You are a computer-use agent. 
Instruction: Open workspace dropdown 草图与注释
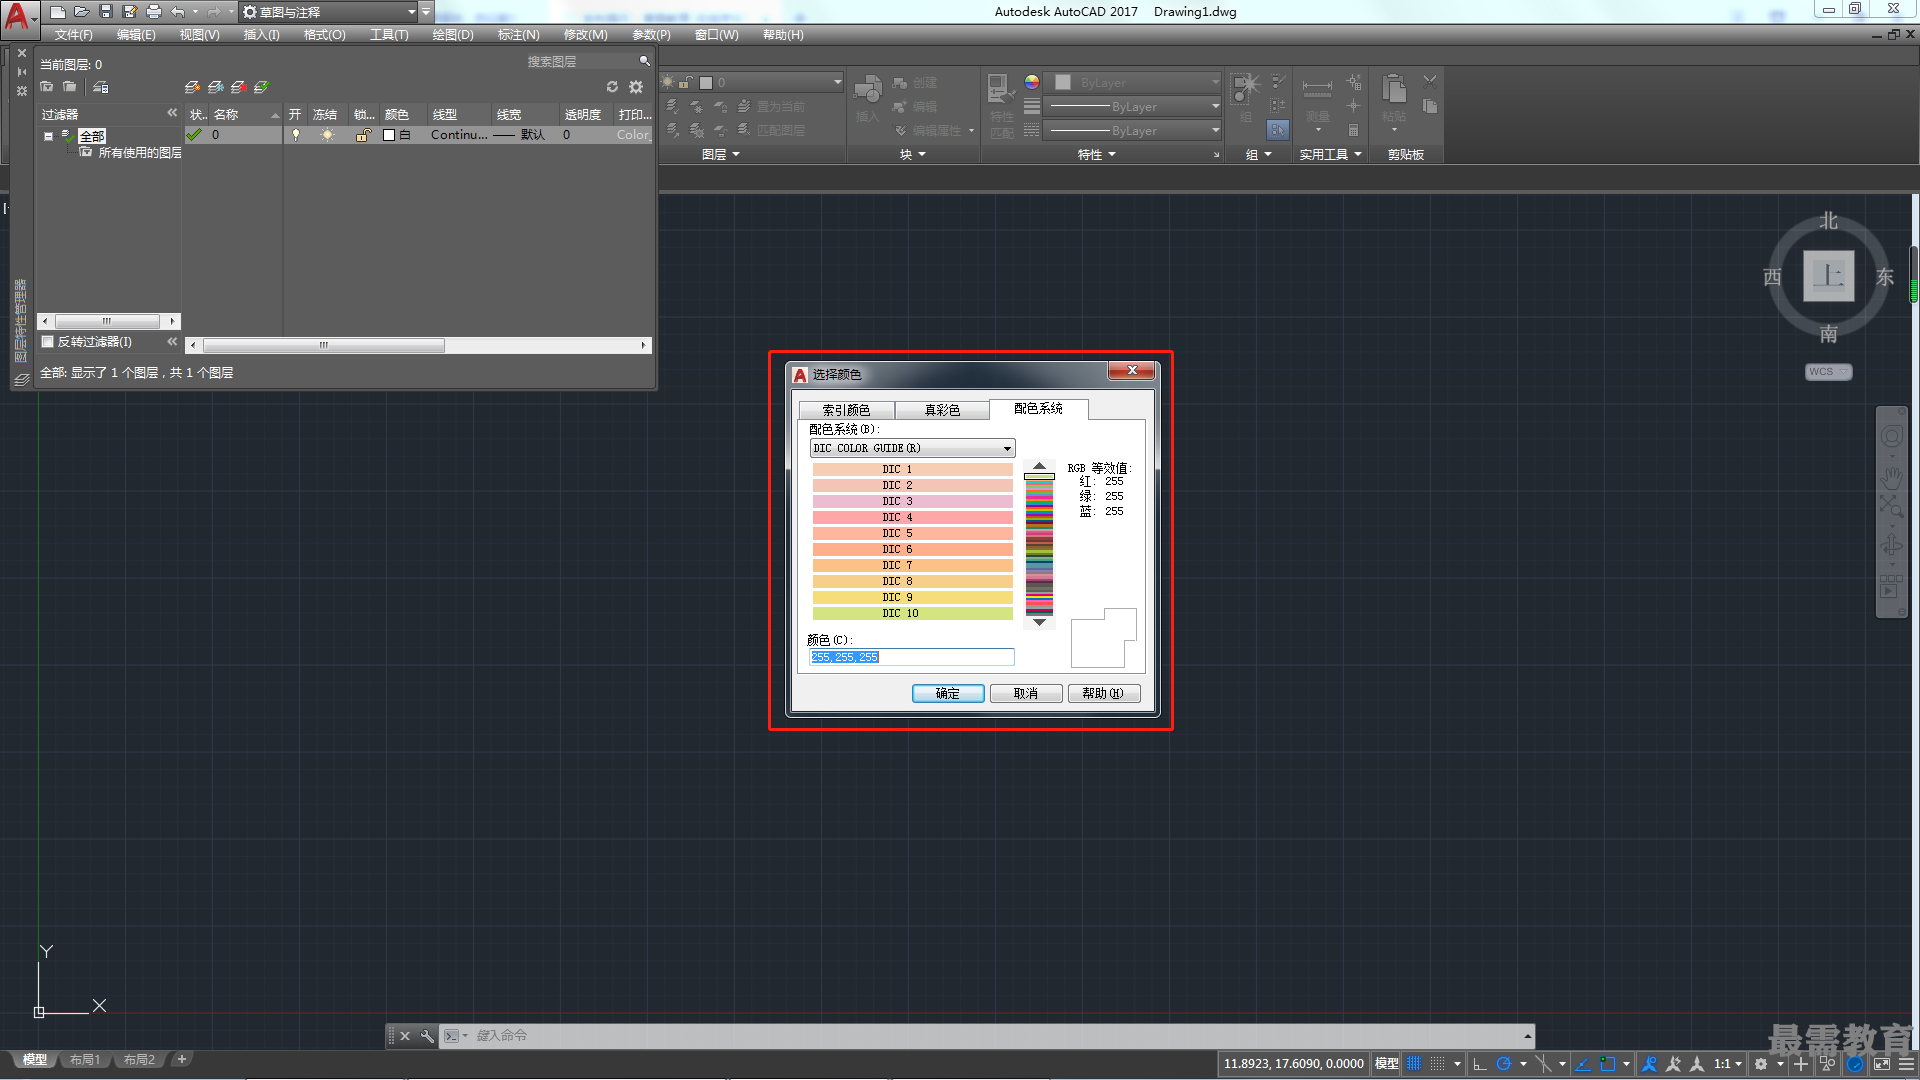click(x=329, y=12)
